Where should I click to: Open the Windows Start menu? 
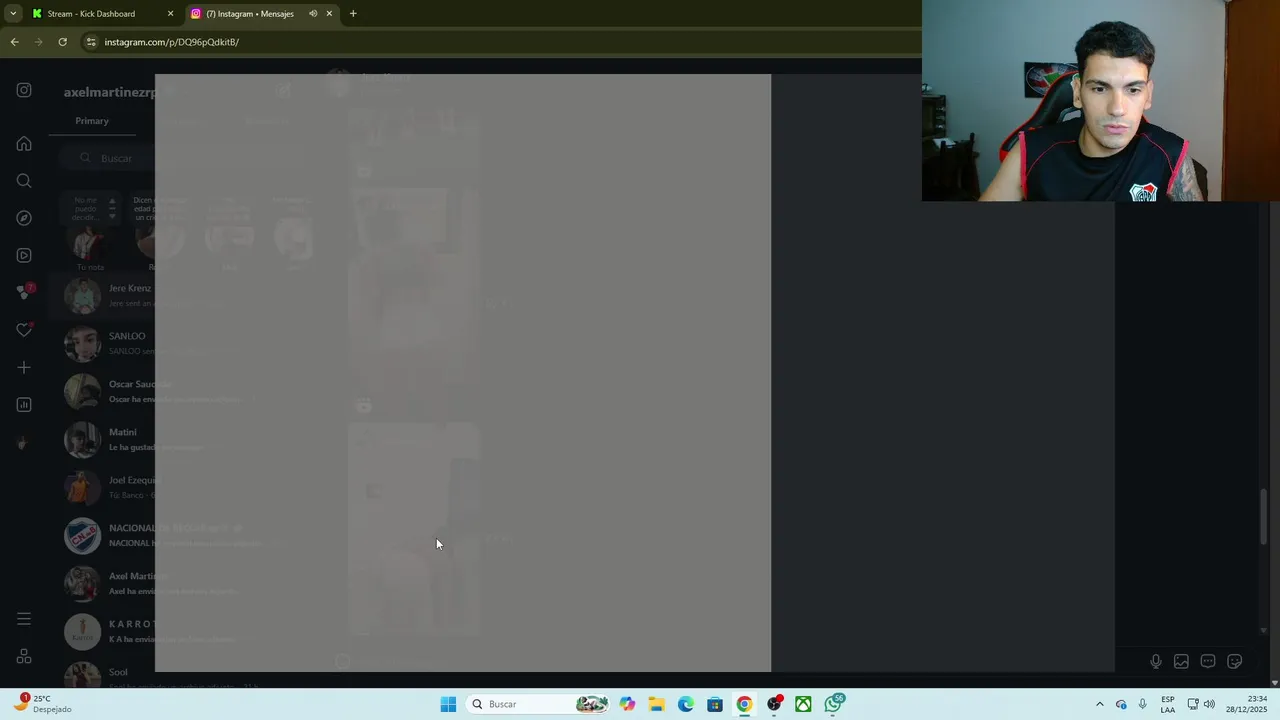click(448, 704)
